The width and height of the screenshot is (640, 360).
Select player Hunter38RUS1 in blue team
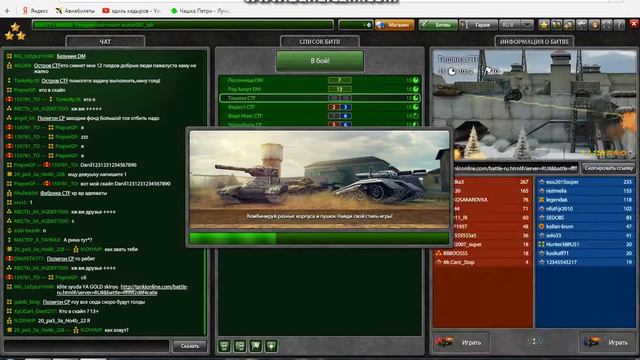pos(586,244)
